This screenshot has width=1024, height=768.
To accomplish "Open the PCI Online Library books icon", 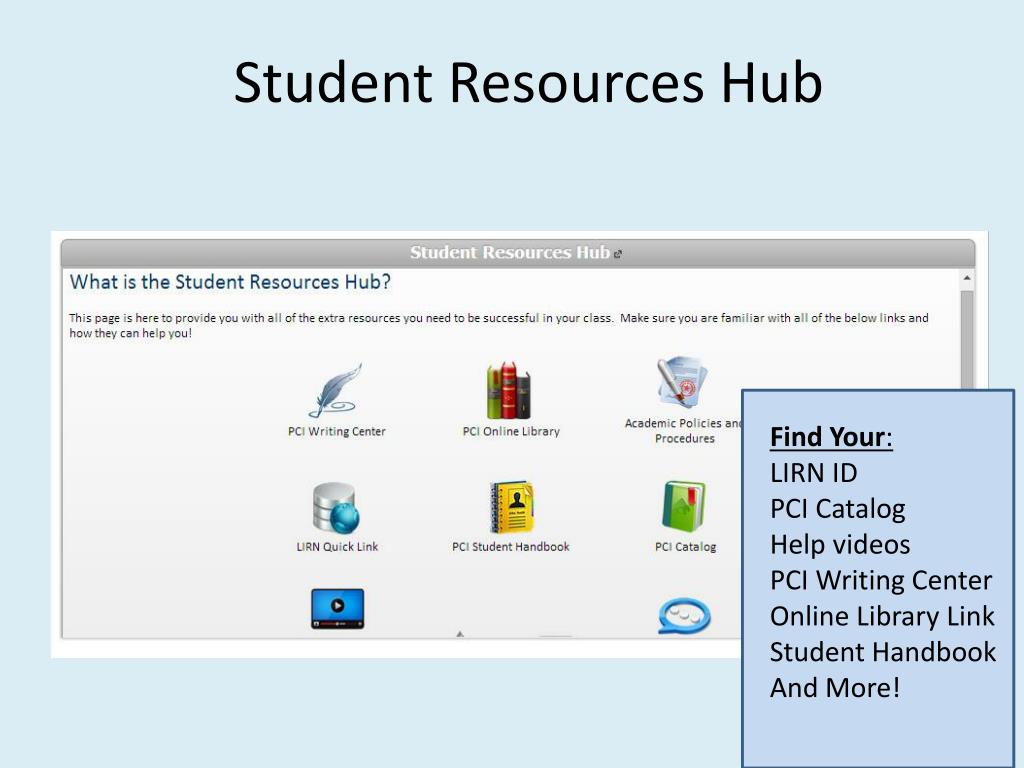I will click(x=509, y=391).
